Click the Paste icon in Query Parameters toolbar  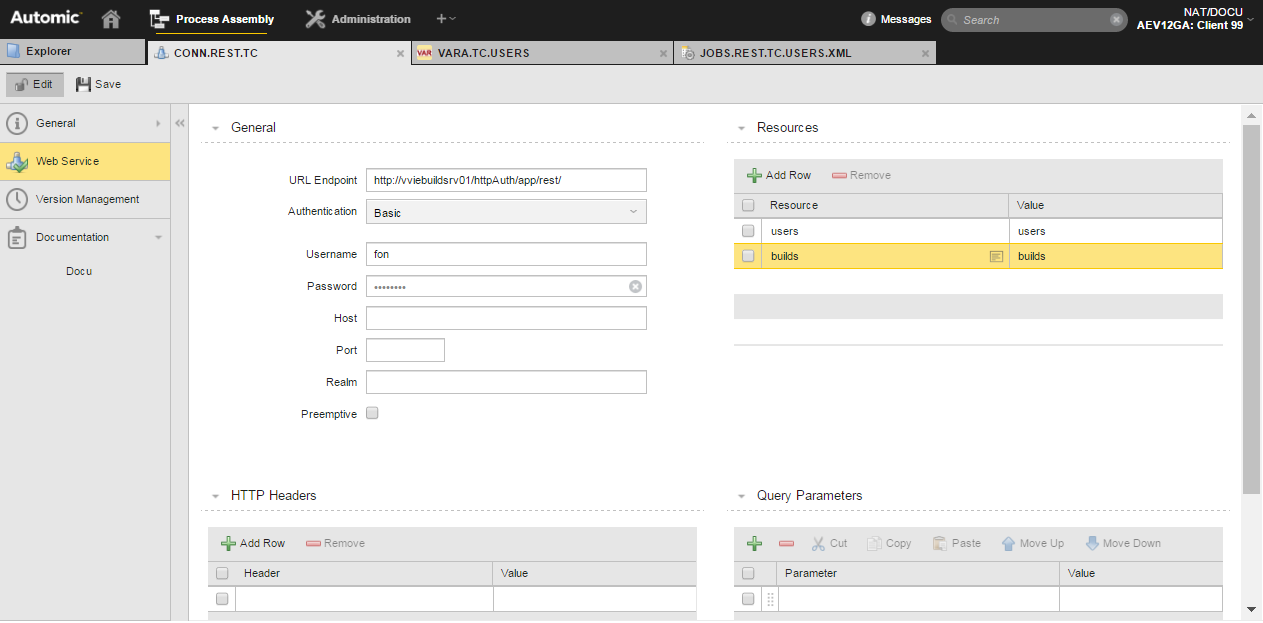(941, 543)
